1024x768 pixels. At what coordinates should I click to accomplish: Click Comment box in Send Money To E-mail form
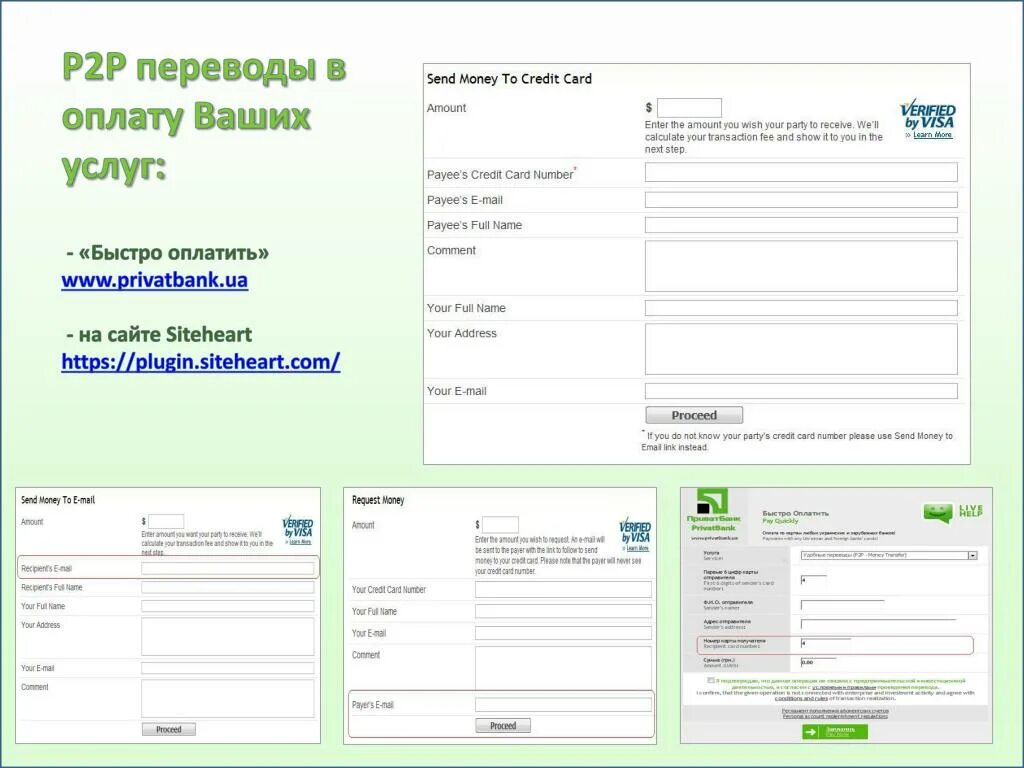pos(227,699)
